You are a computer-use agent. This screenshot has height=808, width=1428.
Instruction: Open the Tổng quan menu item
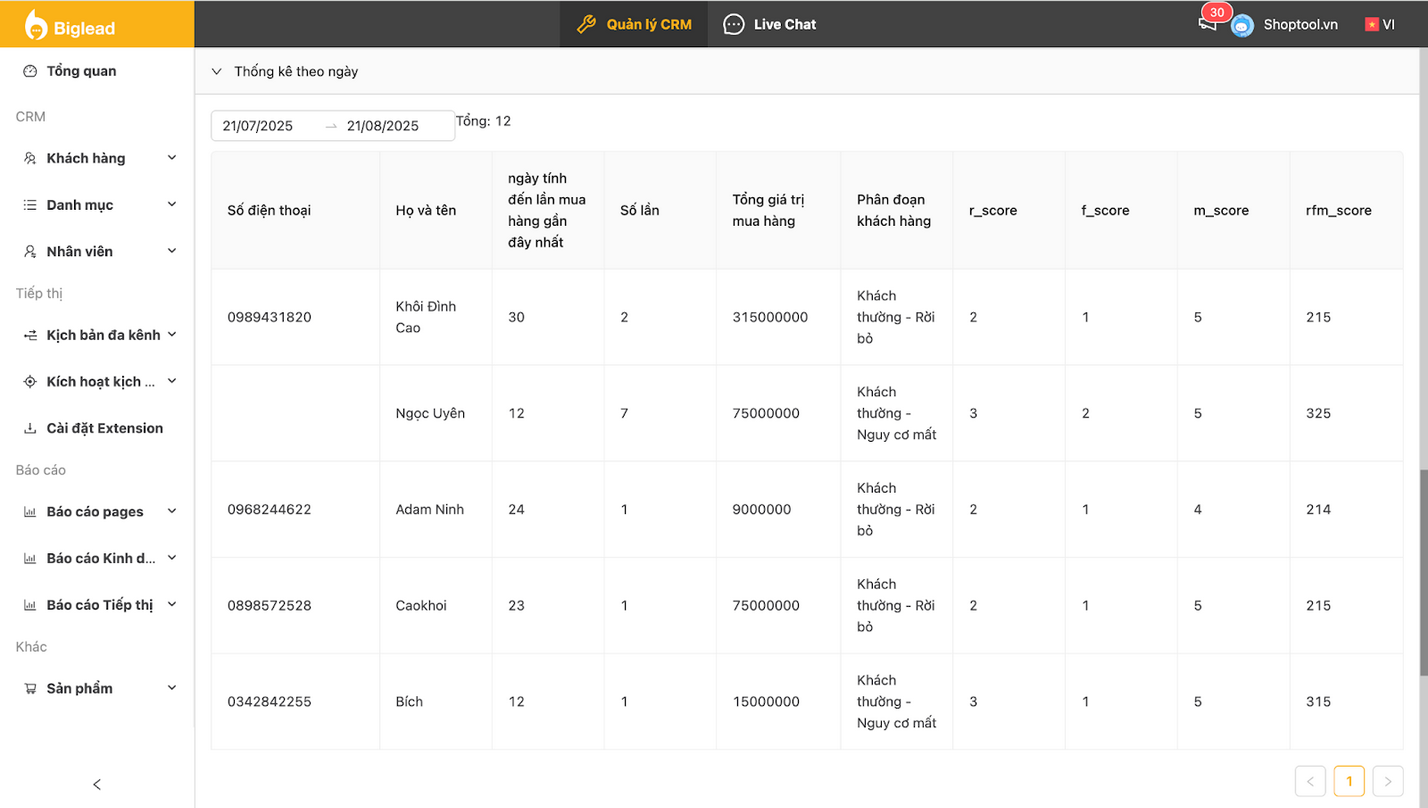click(x=97, y=71)
